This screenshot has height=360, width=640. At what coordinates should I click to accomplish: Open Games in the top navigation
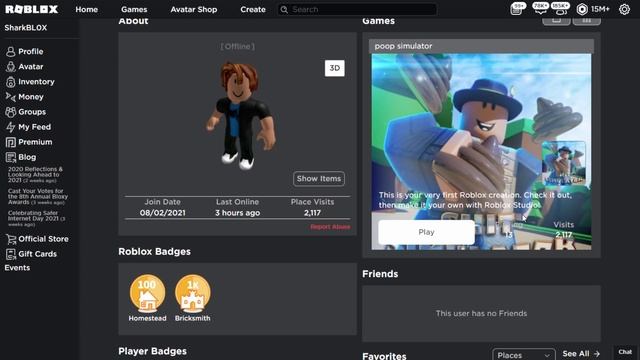pyautogui.click(x=134, y=9)
